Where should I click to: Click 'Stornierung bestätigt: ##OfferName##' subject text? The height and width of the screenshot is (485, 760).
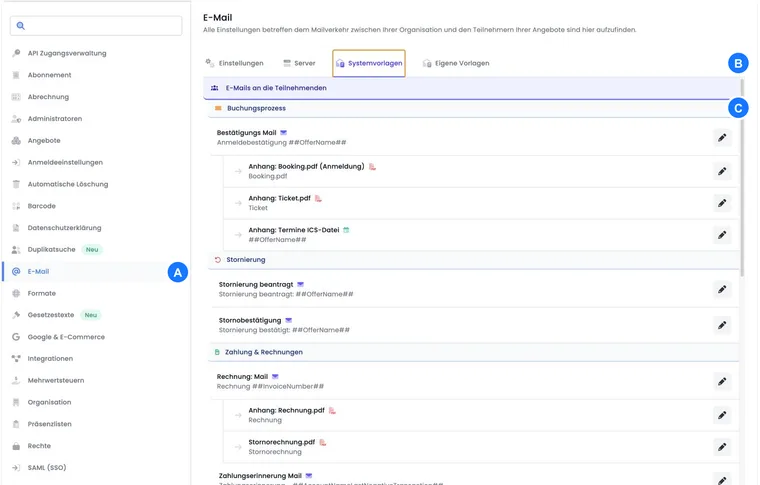click(x=284, y=330)
